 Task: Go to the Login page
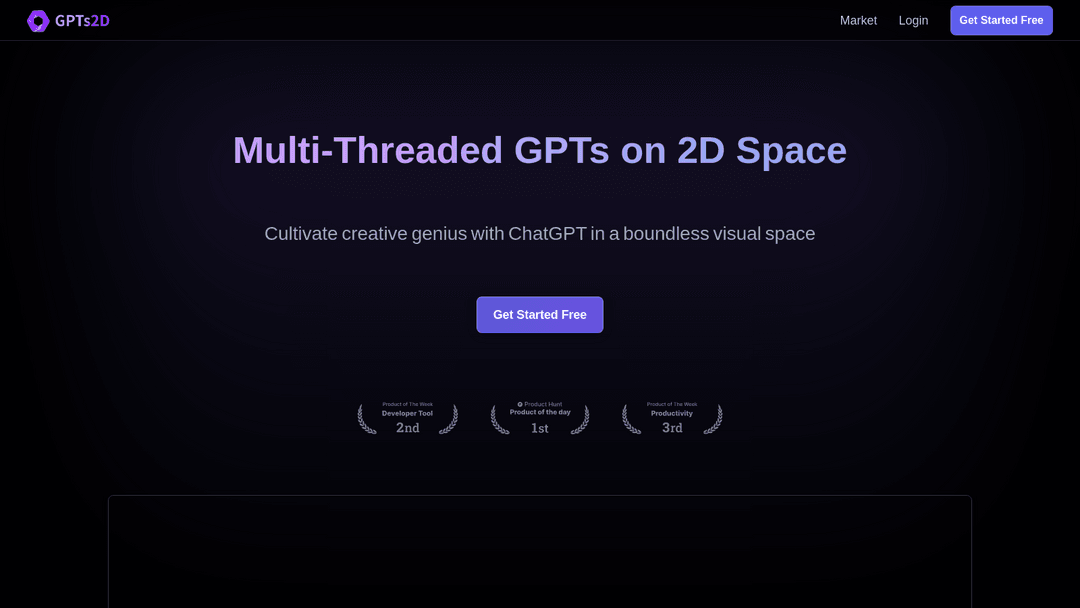(x=913, y=21)
